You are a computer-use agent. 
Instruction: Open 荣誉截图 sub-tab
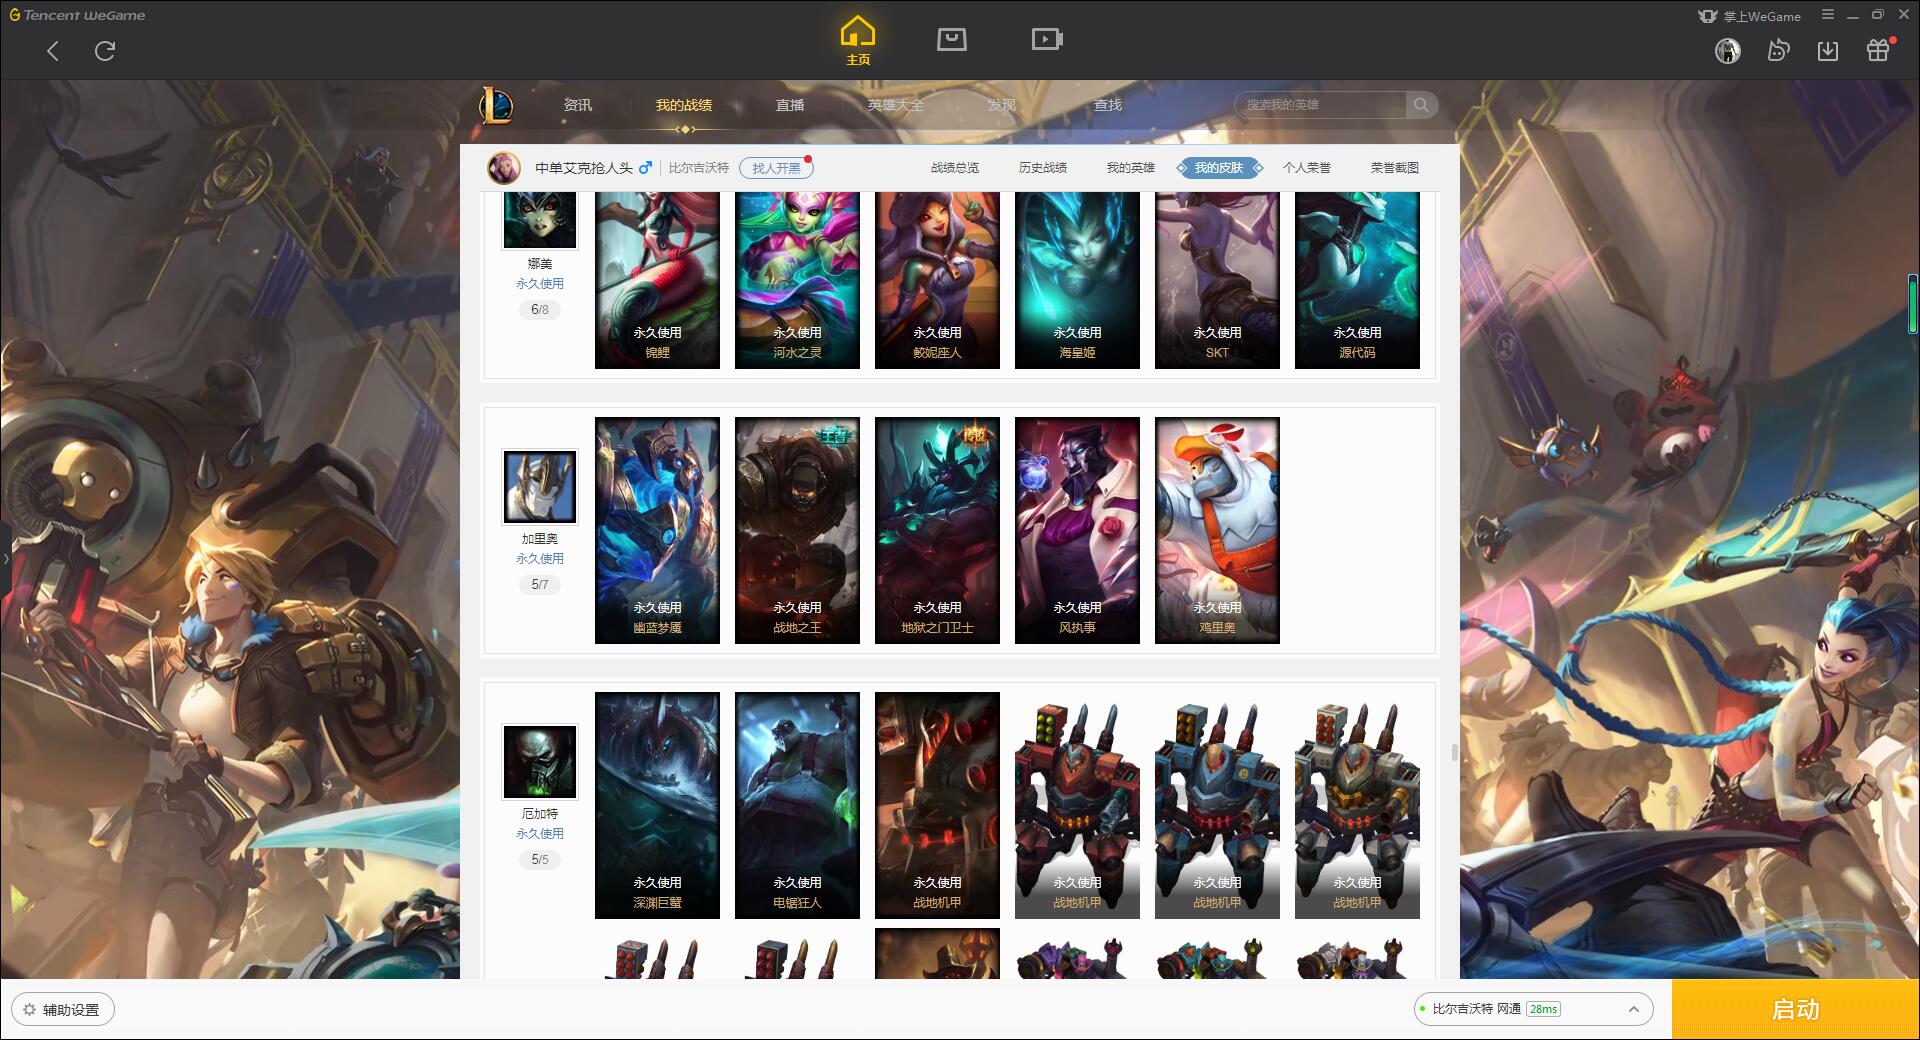(1395, 168)
